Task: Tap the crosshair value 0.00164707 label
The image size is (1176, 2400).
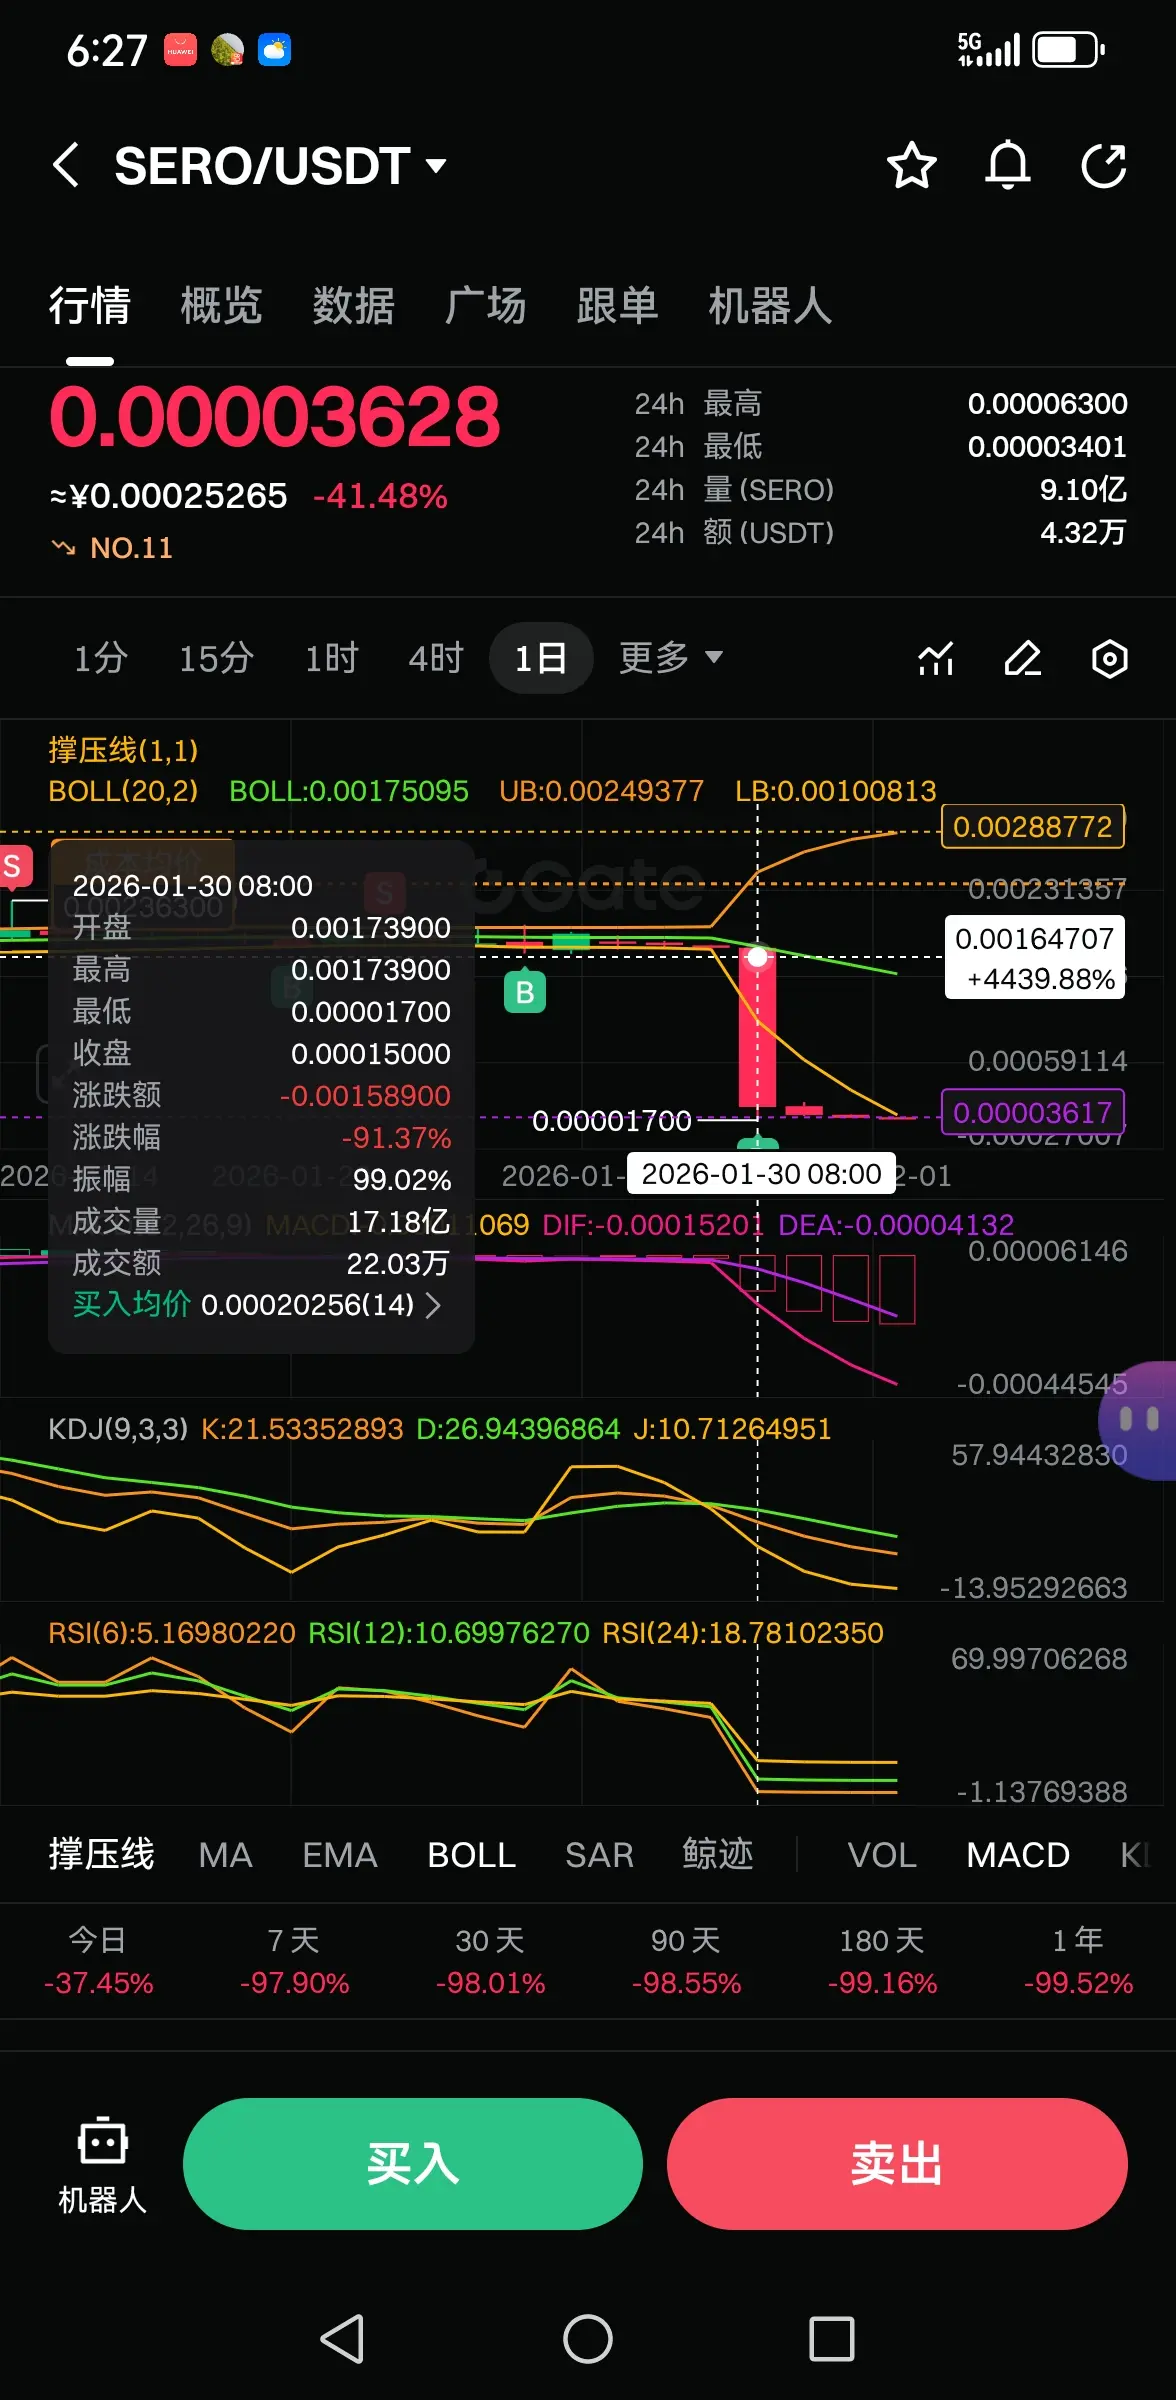Action: [1035, 958]
